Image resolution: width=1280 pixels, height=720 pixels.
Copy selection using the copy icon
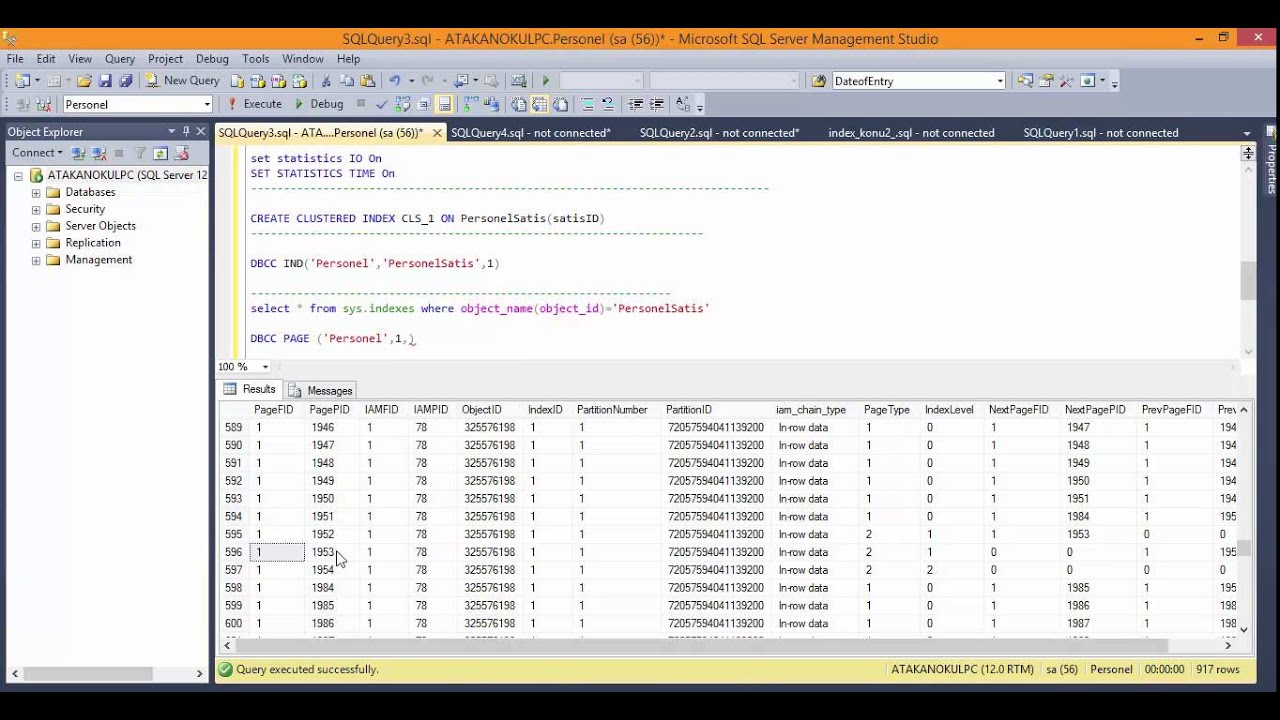(347, 81)
